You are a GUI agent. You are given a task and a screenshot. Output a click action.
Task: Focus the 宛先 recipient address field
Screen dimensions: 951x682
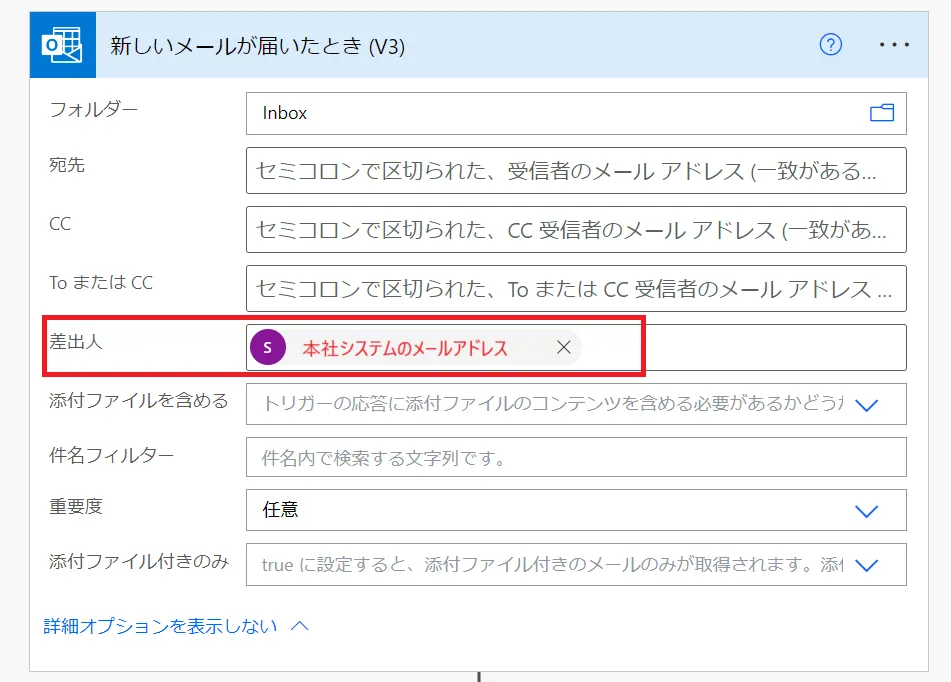575,171
